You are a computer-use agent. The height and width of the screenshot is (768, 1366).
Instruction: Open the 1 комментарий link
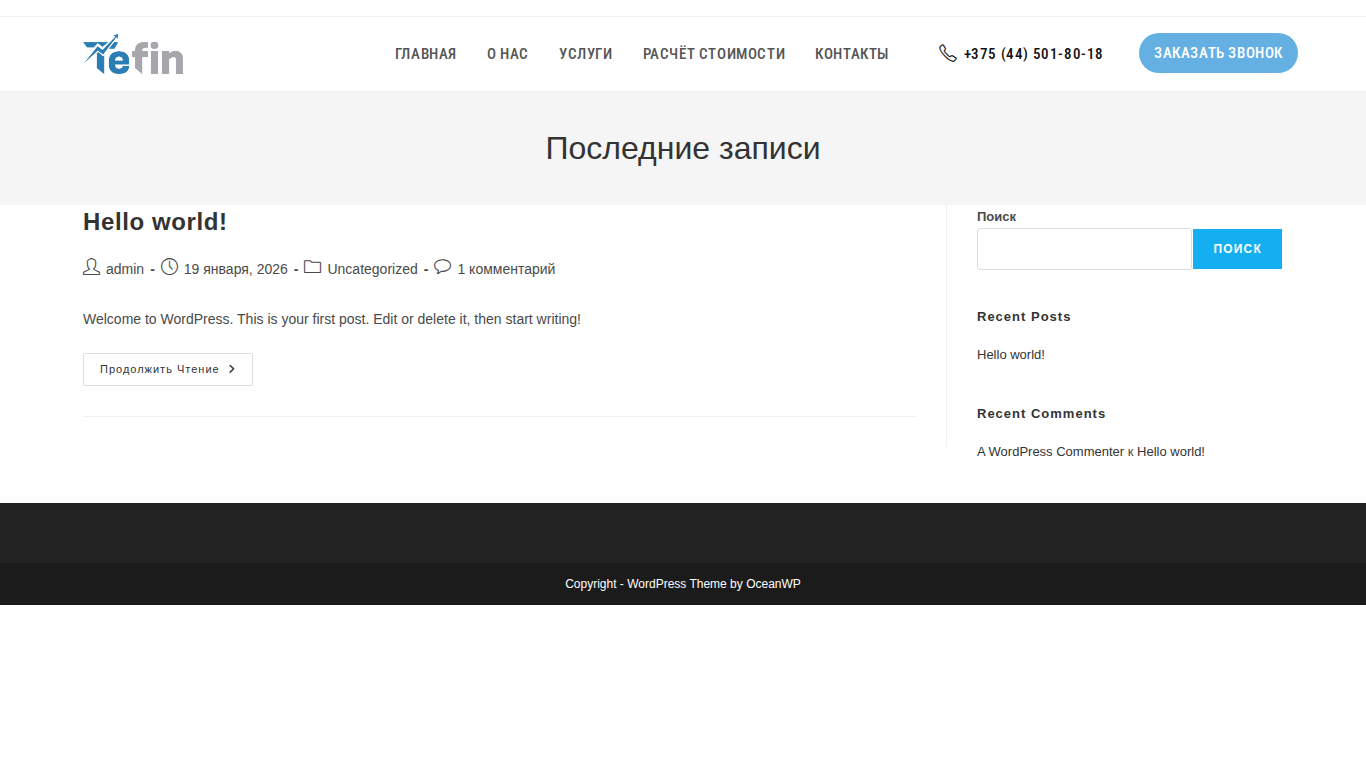point(506,269)
